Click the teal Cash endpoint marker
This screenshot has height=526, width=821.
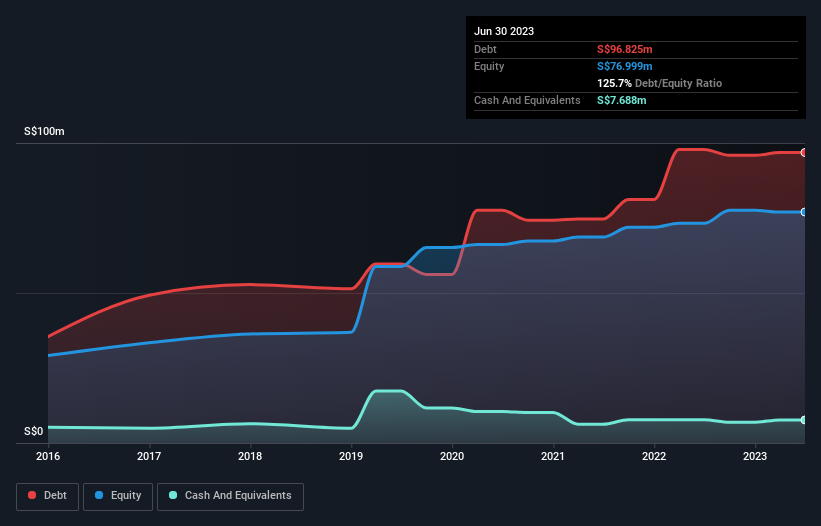(804, 420)
